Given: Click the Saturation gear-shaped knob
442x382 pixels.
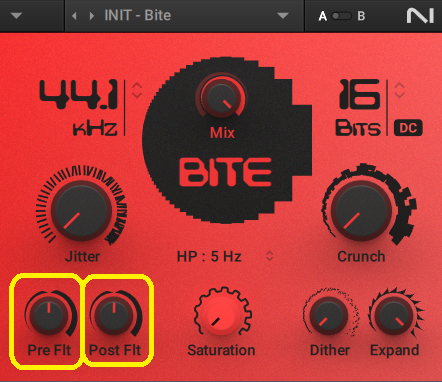Looking at the screenshot, I should click(x=222, y=313).
